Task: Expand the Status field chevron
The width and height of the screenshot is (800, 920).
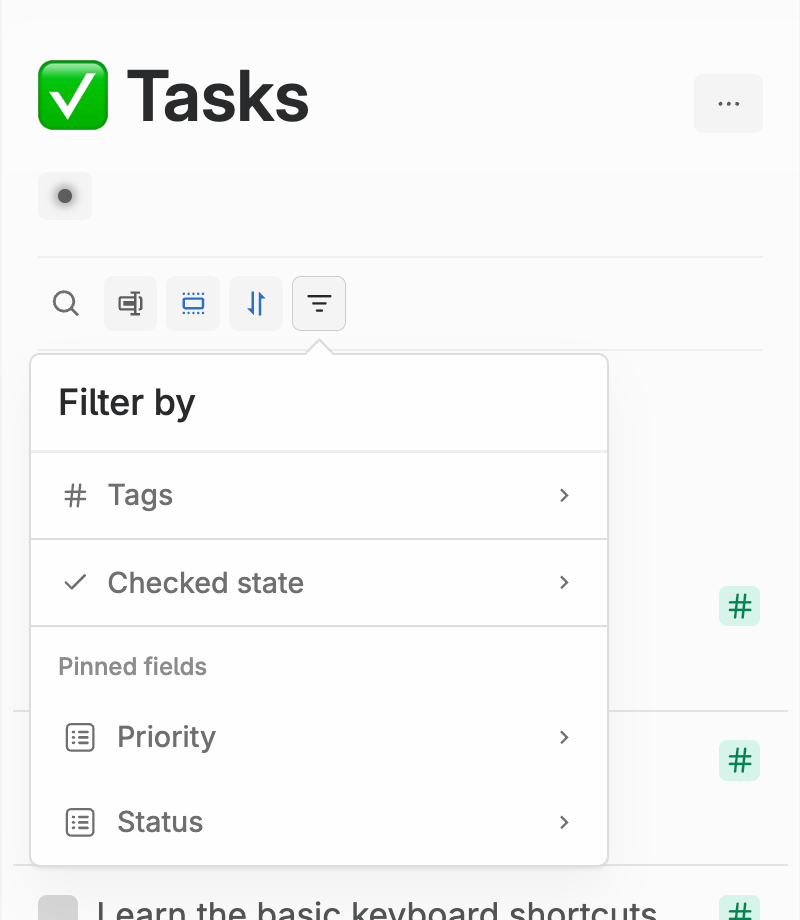Action: tap(564, 822)
